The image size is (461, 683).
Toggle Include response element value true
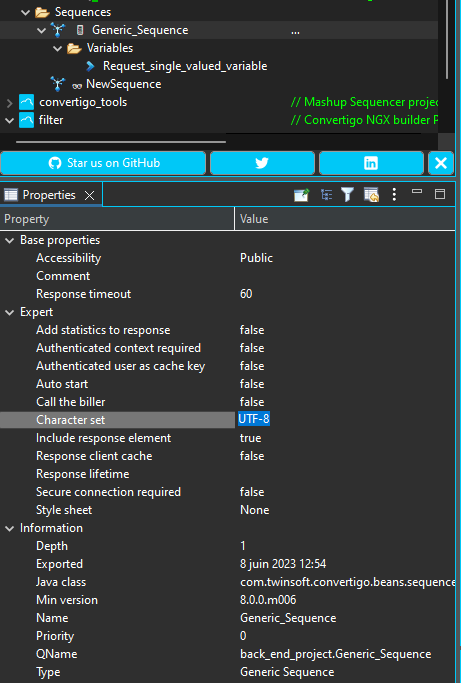pos(251,438)
